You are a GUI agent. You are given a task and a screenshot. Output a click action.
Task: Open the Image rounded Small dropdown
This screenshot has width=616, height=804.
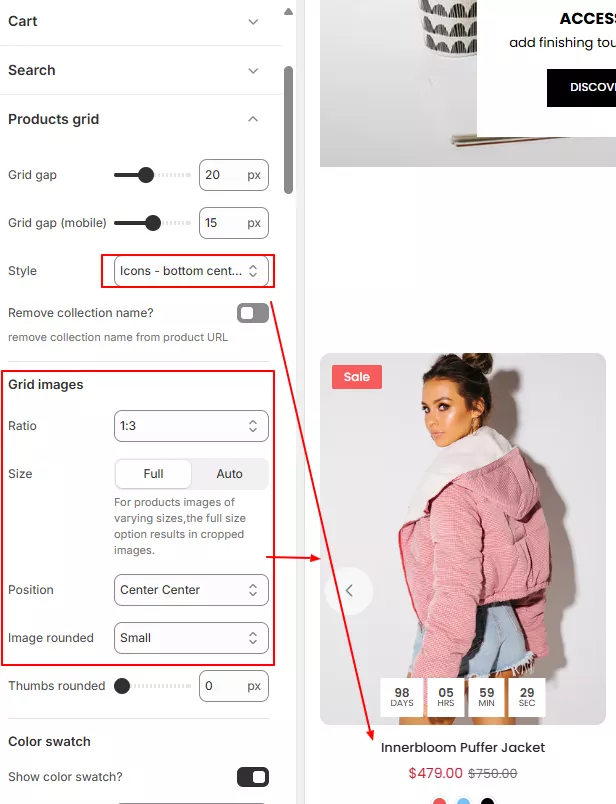point(191,638)
